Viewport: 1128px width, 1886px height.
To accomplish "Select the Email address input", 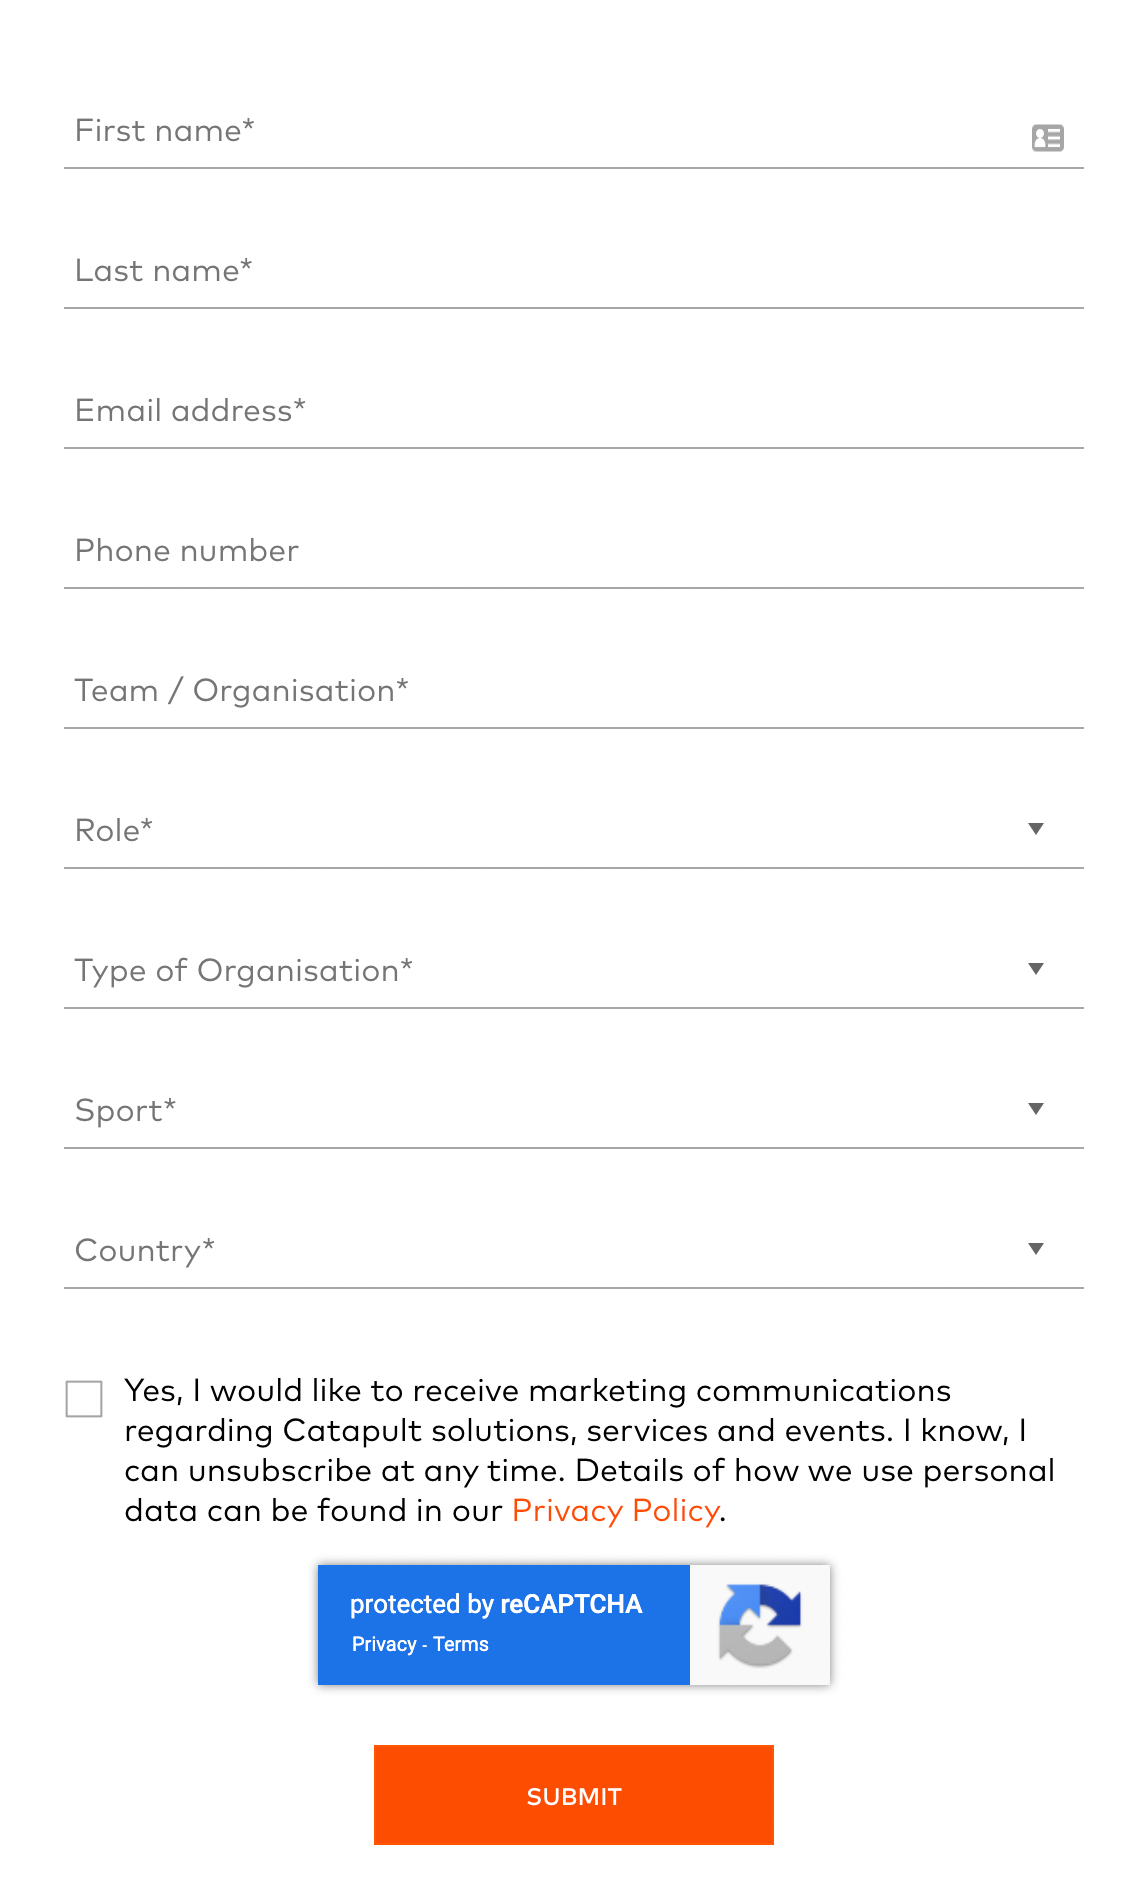I will (x=574, y=410).
